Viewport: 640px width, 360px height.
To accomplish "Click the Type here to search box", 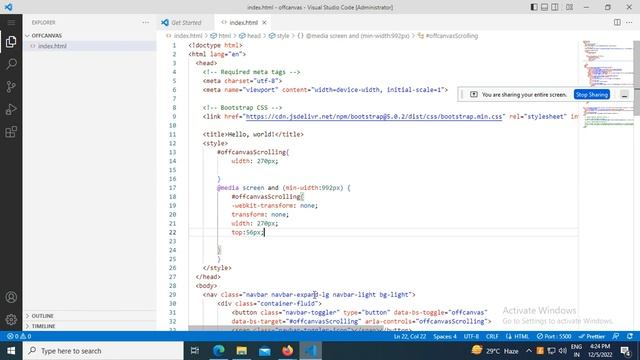I will [x=103, y=351].
